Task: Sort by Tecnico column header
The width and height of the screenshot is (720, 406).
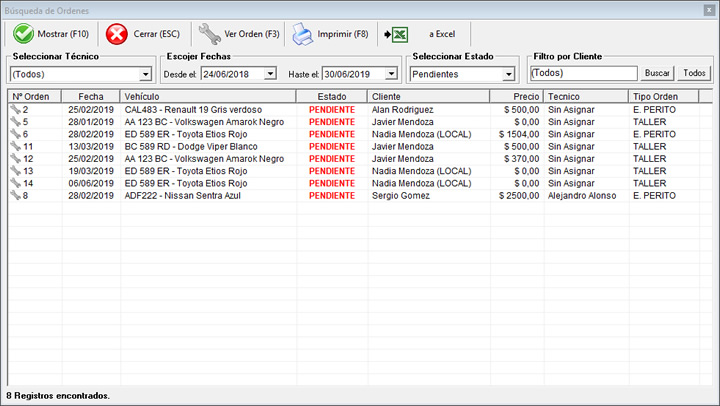Action: point(586,96)
